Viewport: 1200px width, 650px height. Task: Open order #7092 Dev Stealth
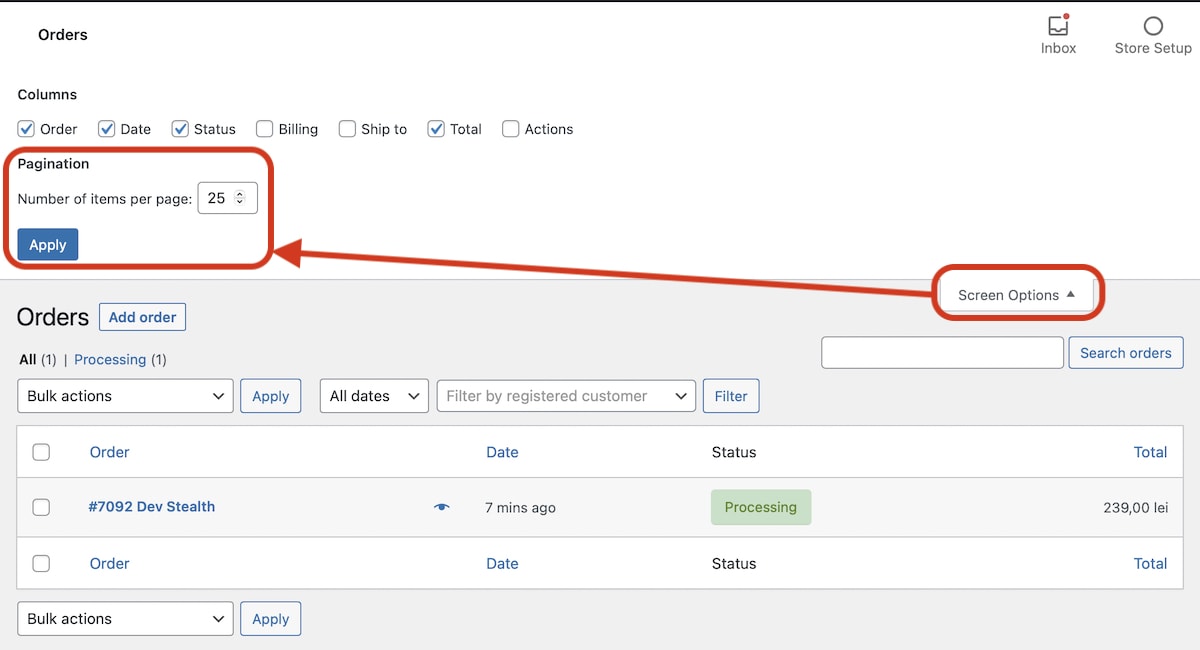pos(151,507)
